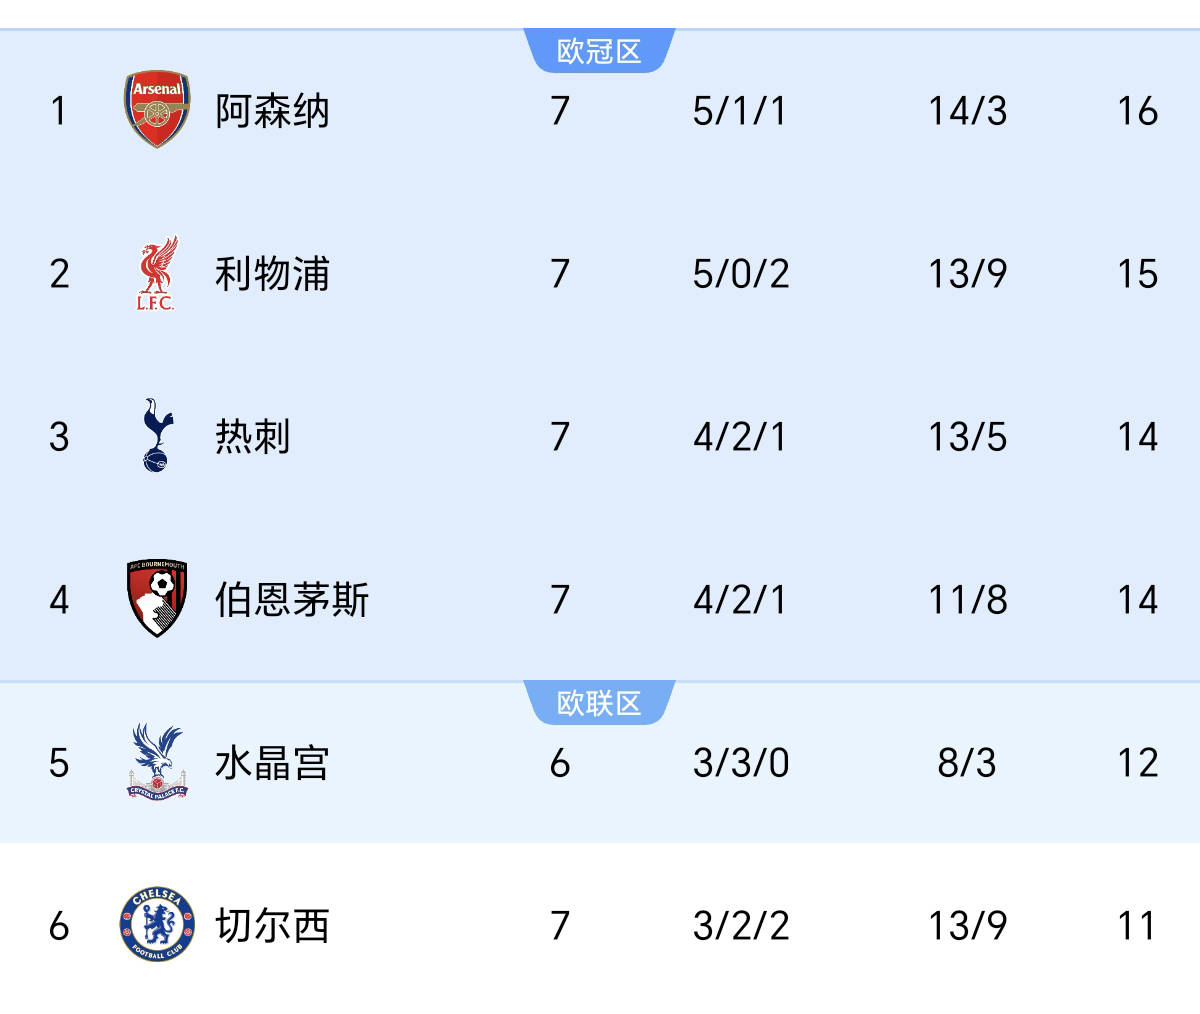Click the Chelsea club crest
Image resolution: width=1200 pixels, height=1014 pixels.
pyautogui.click(x=157, y=925)
